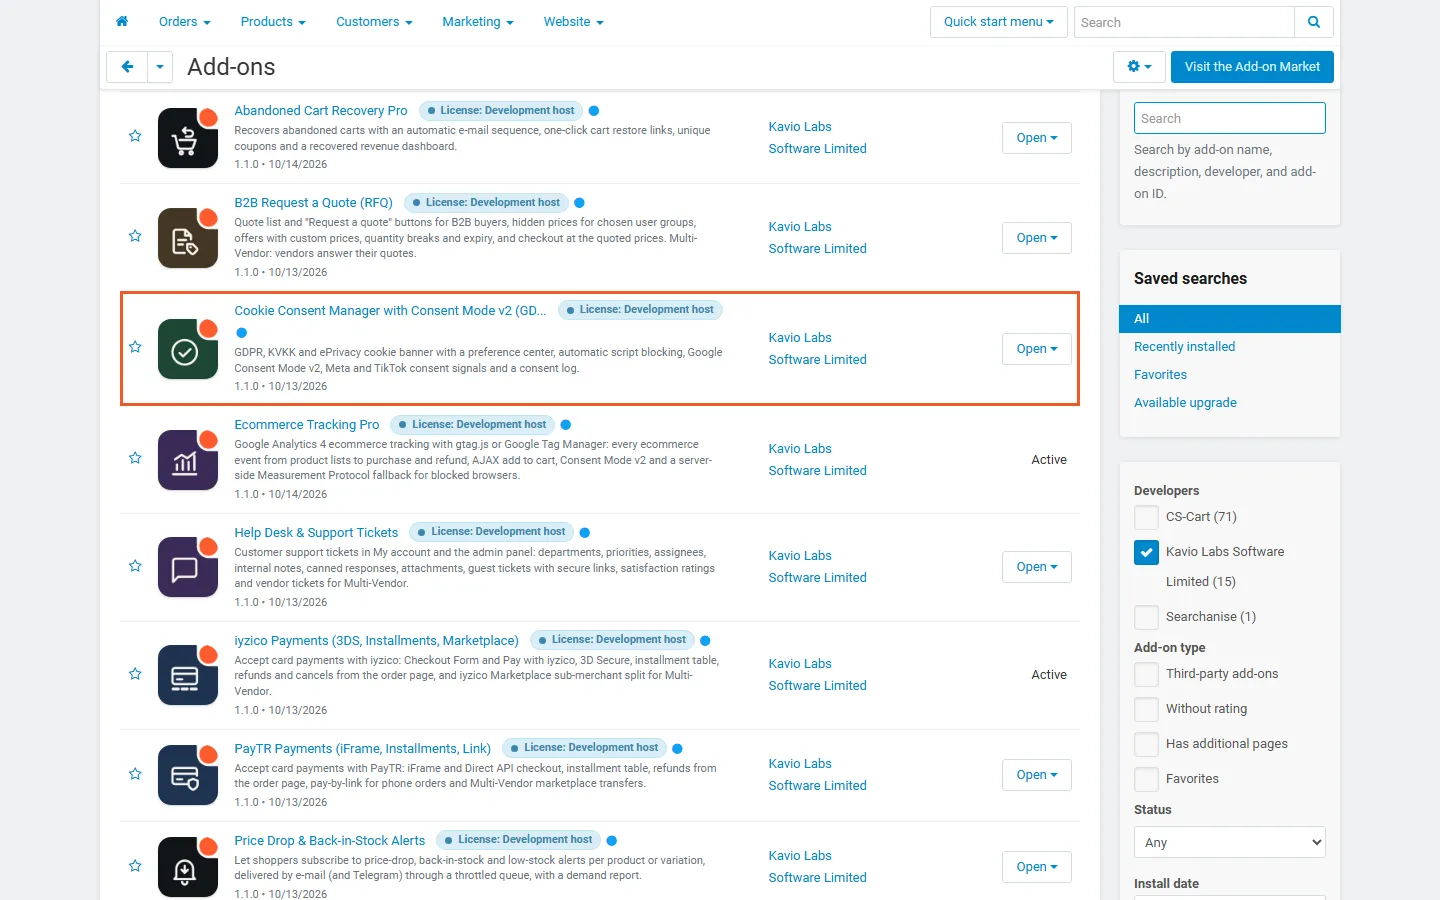This screenshot has height=900, width=1440.
Task: Enable the Third-party add-ons filter
Action: coord(1146,674)
